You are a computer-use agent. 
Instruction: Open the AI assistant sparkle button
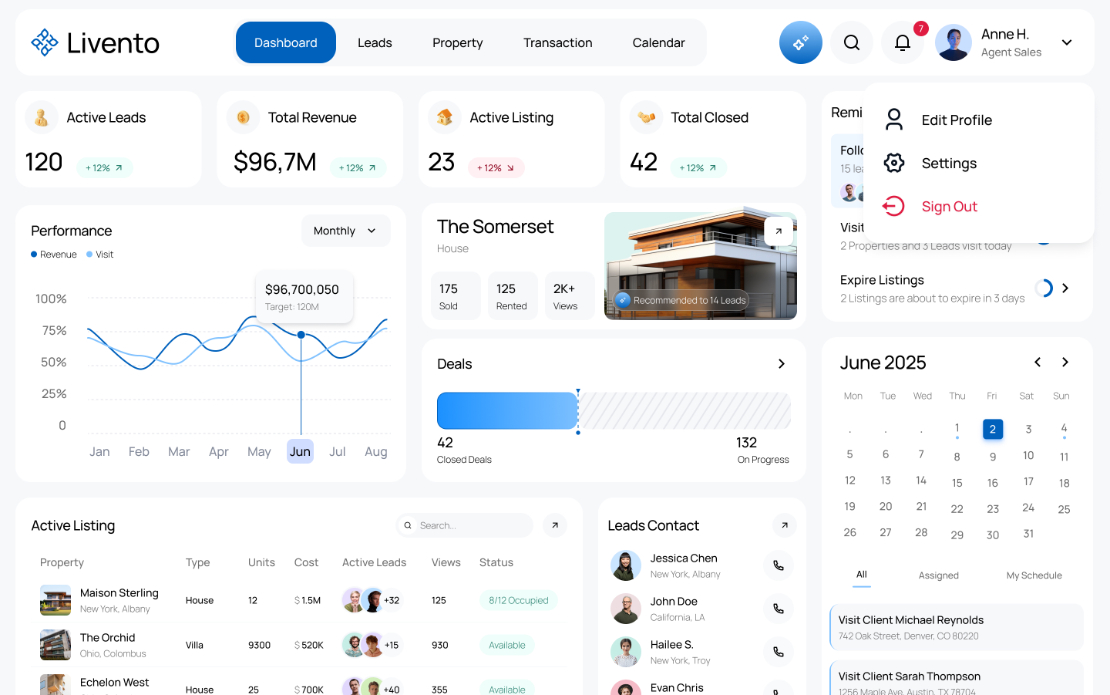click(801, 42)
